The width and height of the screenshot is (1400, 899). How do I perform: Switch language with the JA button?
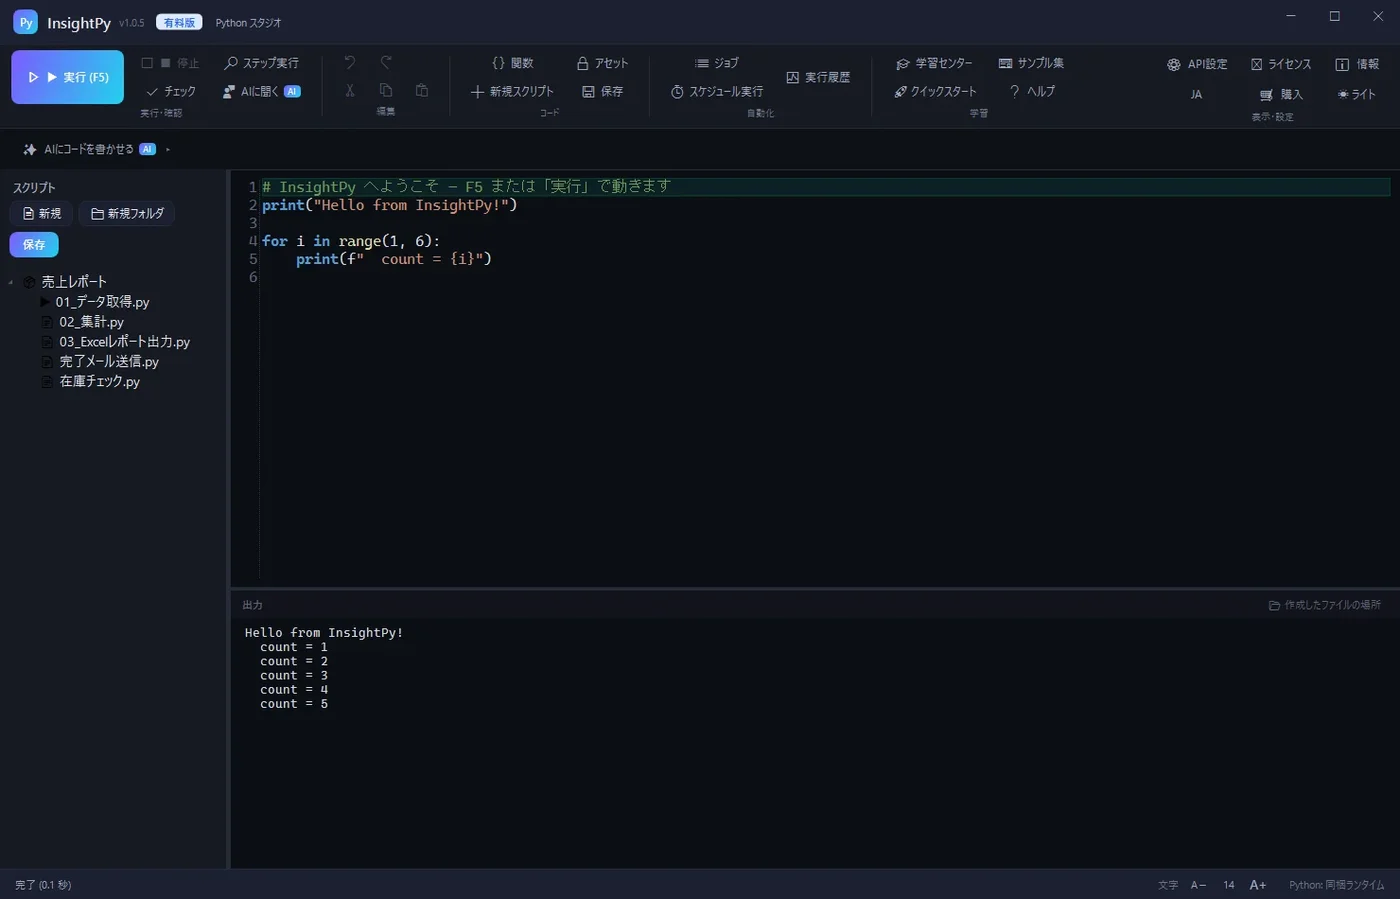coord(1196,94)
